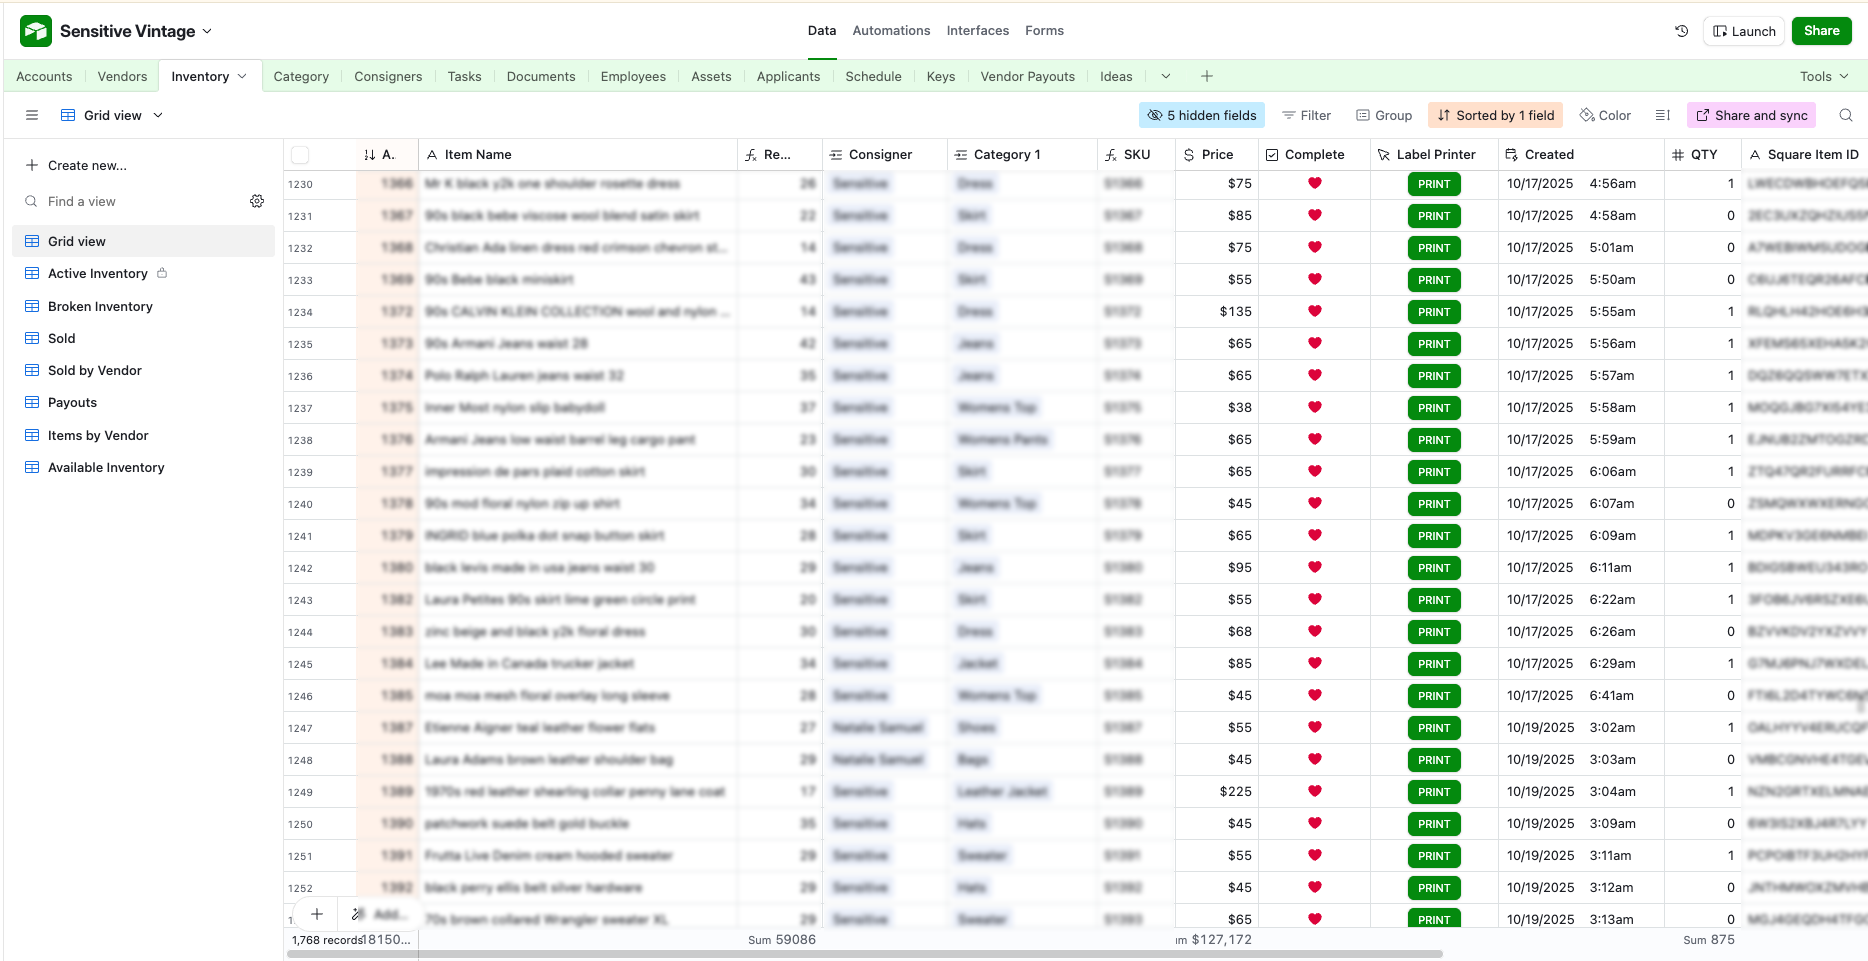Collapse the views sidebar with the hamburger icon
Image resolution: width=1868 pixels, height=961 pixels.
click(x=31, y=115)
